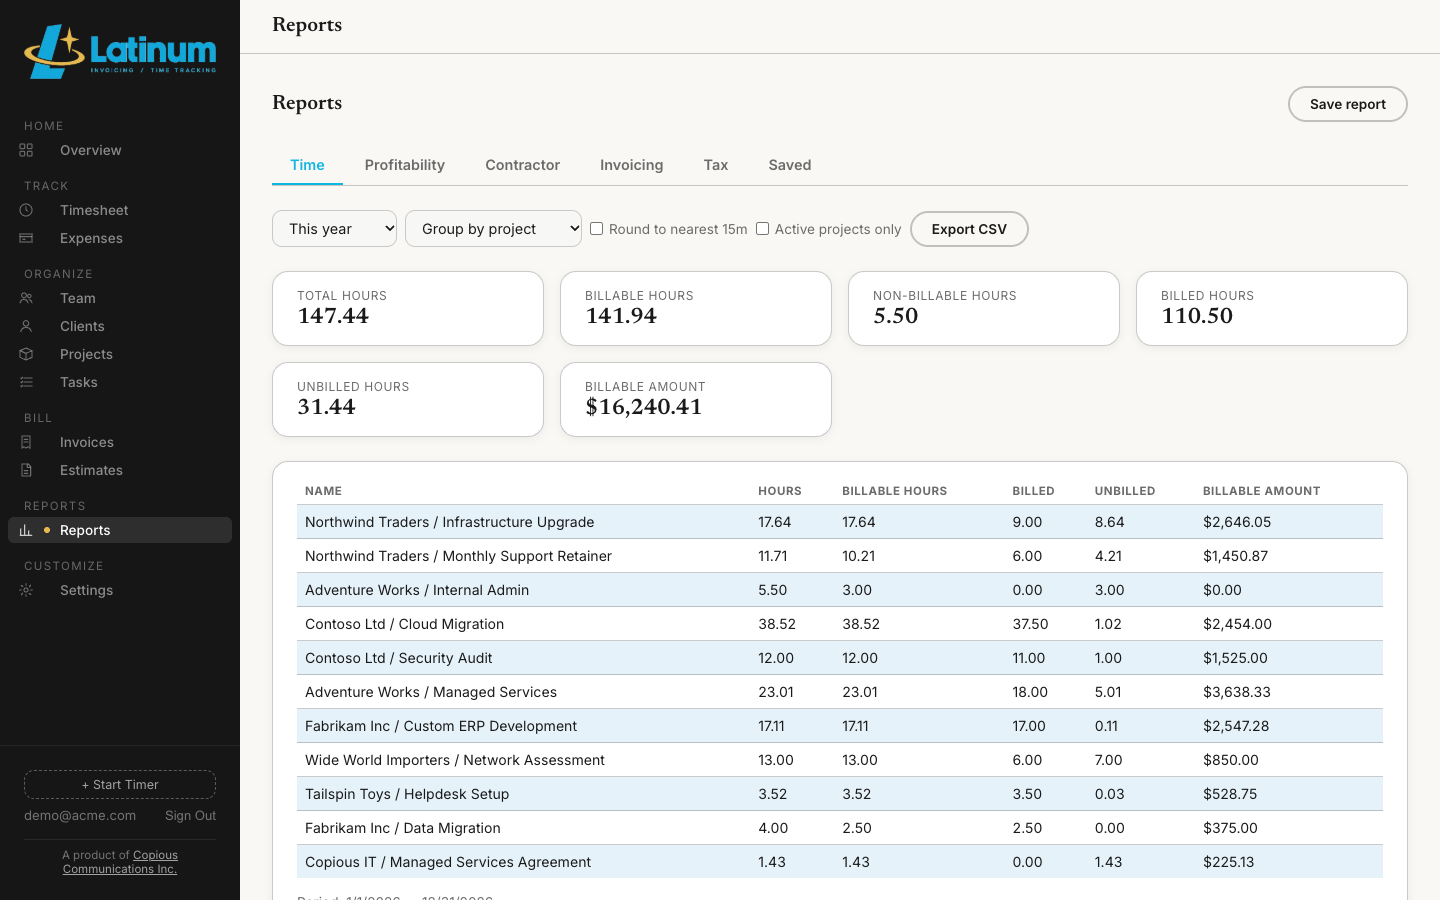This screenshot has width=1440, height=900.
Task: Open the Group by project dropdown
Action: [x=493, y=229]
